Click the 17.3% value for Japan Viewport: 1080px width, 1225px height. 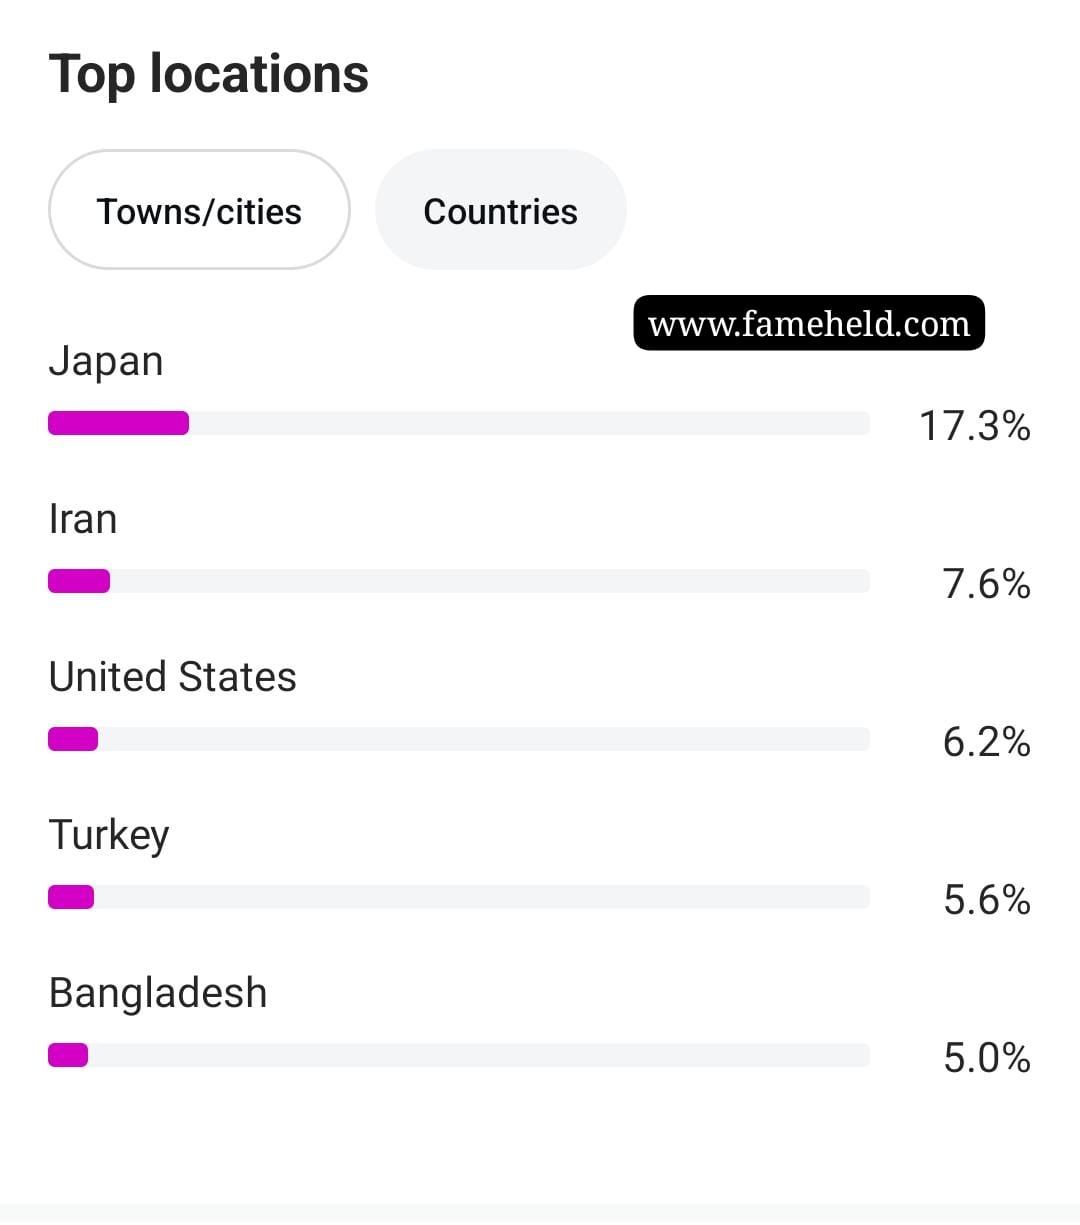[974, 425]
